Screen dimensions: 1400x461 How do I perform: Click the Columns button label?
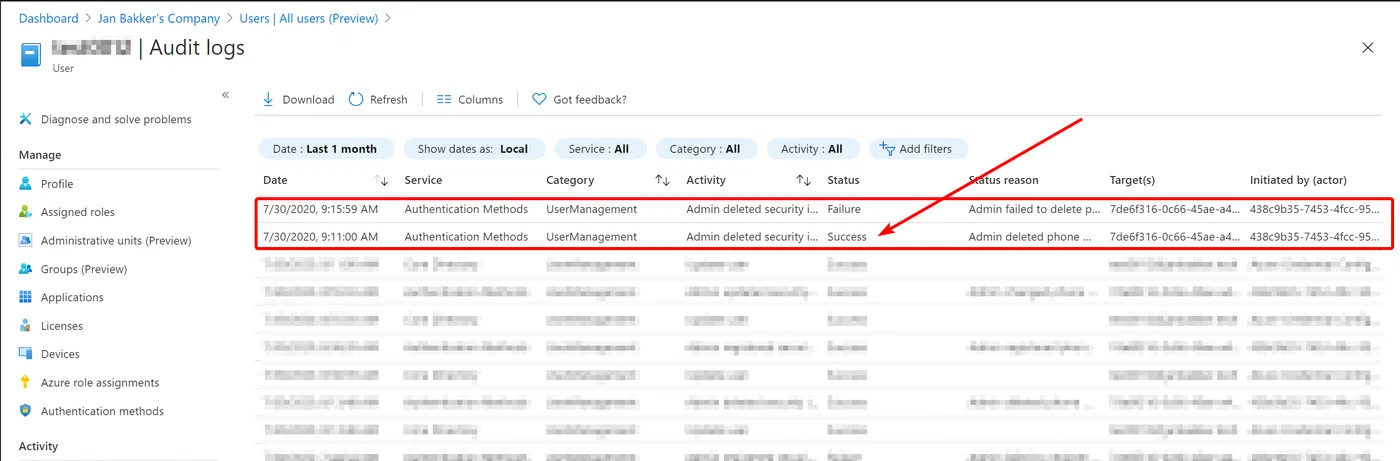481,99
